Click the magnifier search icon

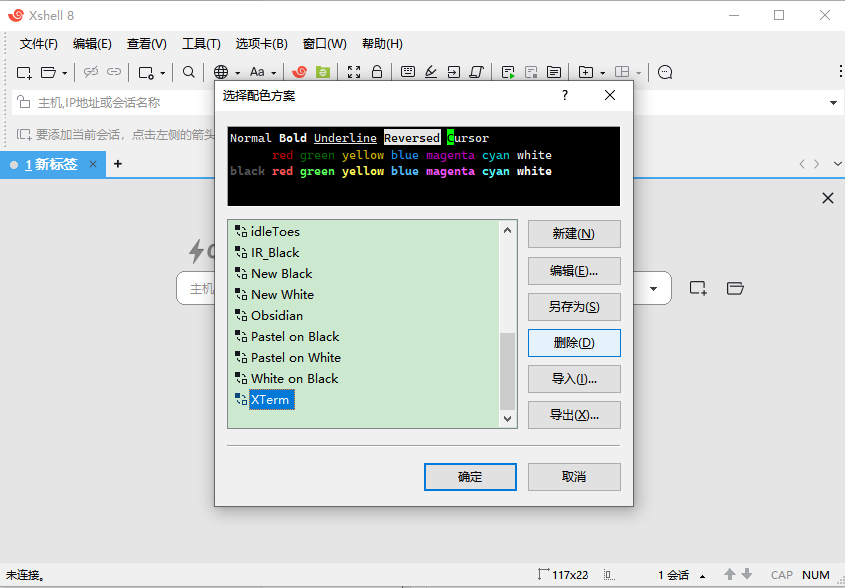point(189,72)
